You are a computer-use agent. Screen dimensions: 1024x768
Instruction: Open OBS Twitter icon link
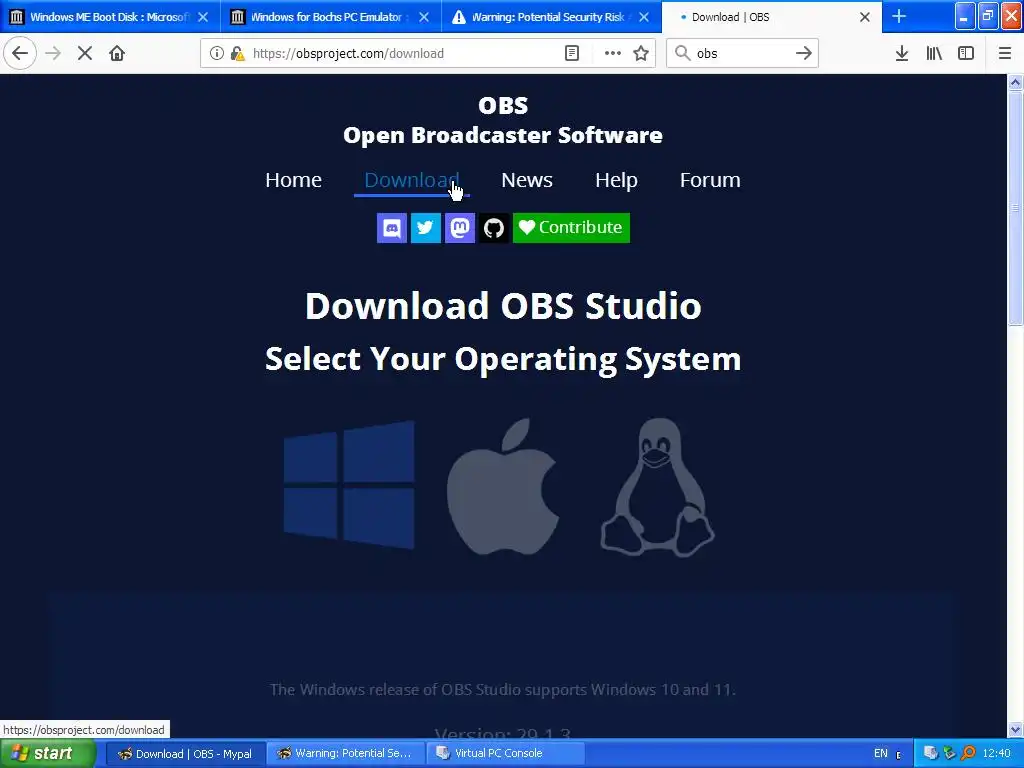426,228
